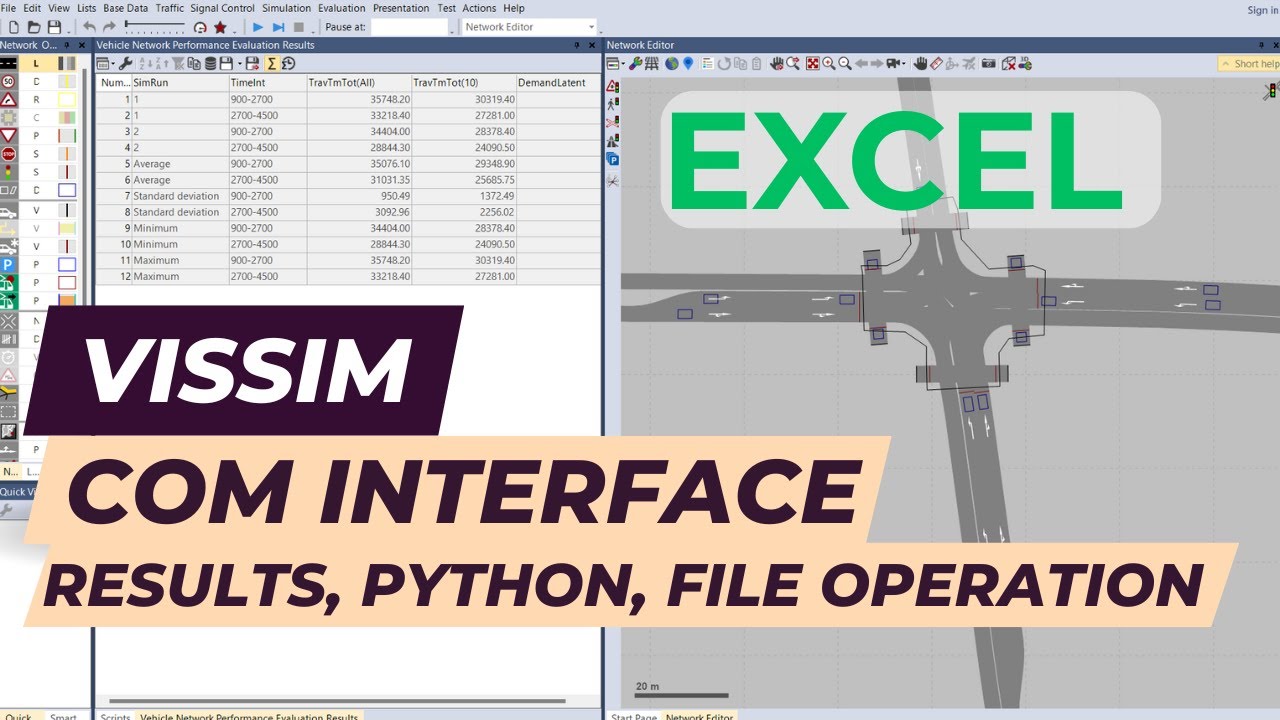Toggle background map globe in Network Editor
Viewport: 1280px width, 720px height.
pyautogui.click(x=672, y=64)
